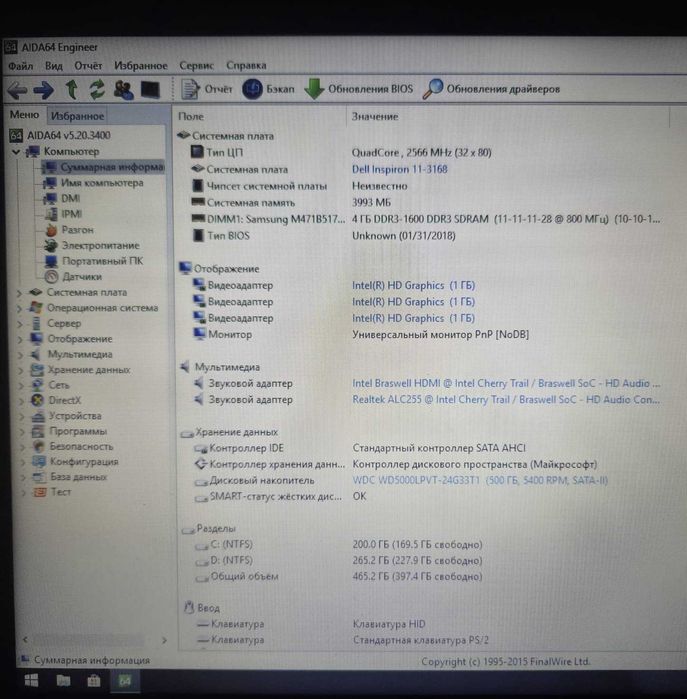Click the Refresh toolbar icon
The width and height of the screenshot is (687, 699).
(97, 89)
